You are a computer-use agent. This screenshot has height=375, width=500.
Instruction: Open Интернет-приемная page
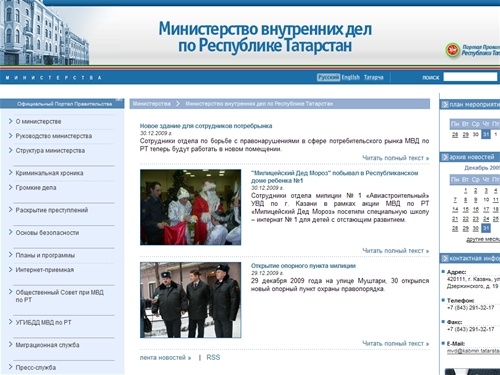45,270
